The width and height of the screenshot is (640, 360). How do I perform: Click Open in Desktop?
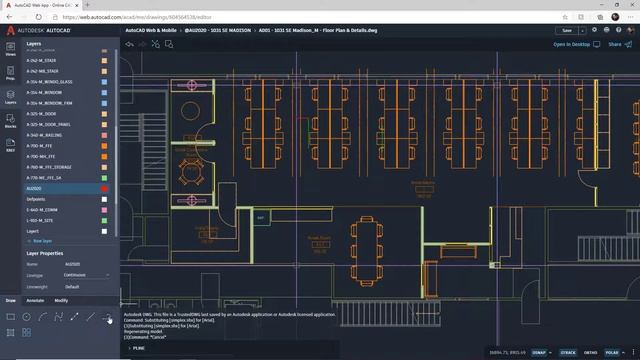tap(576, 44)
